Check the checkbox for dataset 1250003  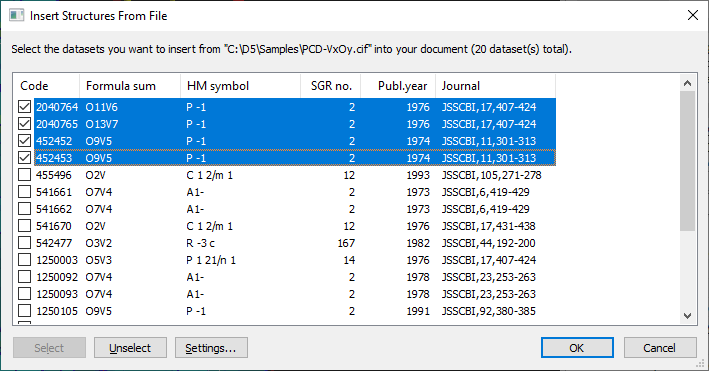click(24, 260)
